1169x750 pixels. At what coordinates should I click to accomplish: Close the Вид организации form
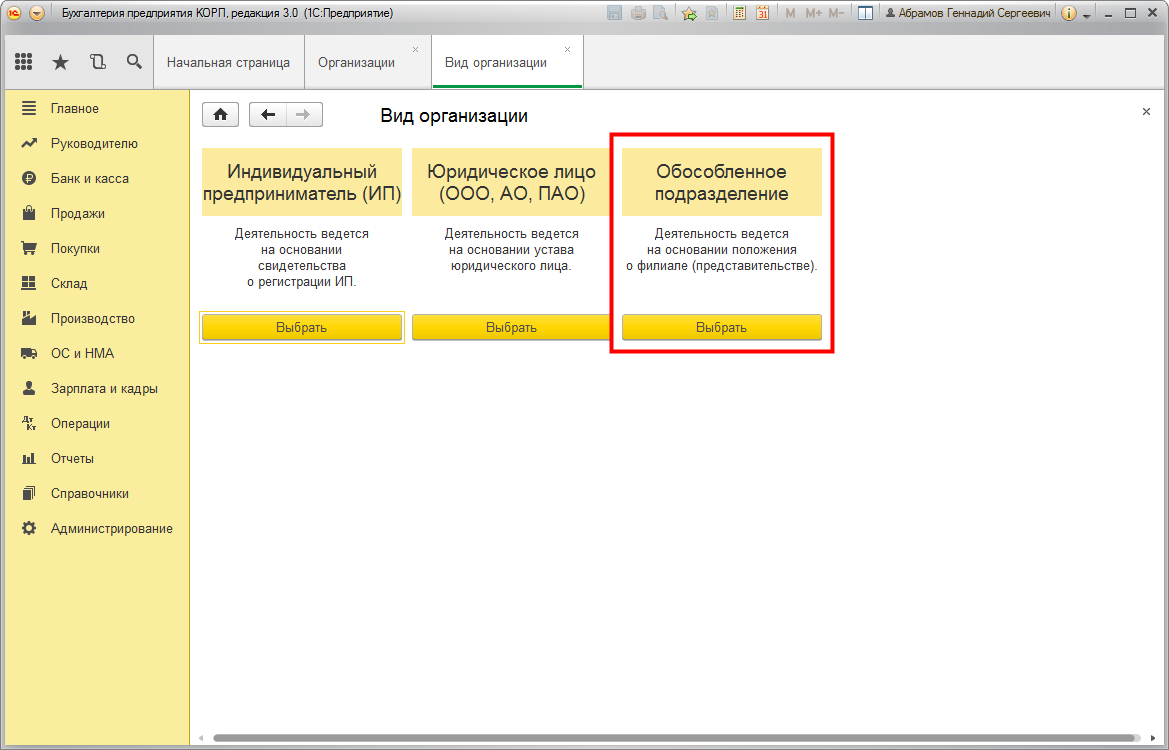(x=1147, y=112)
